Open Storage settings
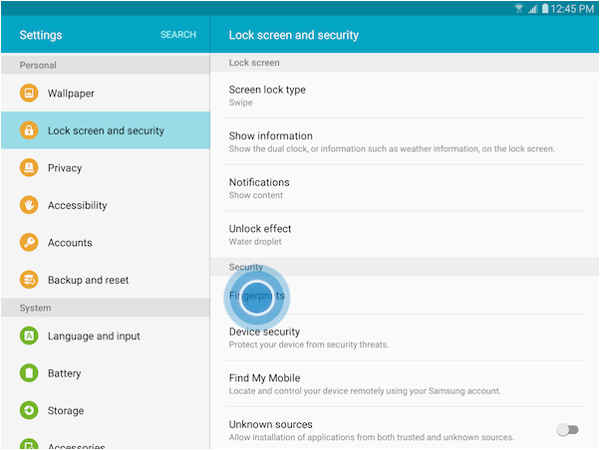The width and height of the screenshot is (600, 450). tap(106, 410)
